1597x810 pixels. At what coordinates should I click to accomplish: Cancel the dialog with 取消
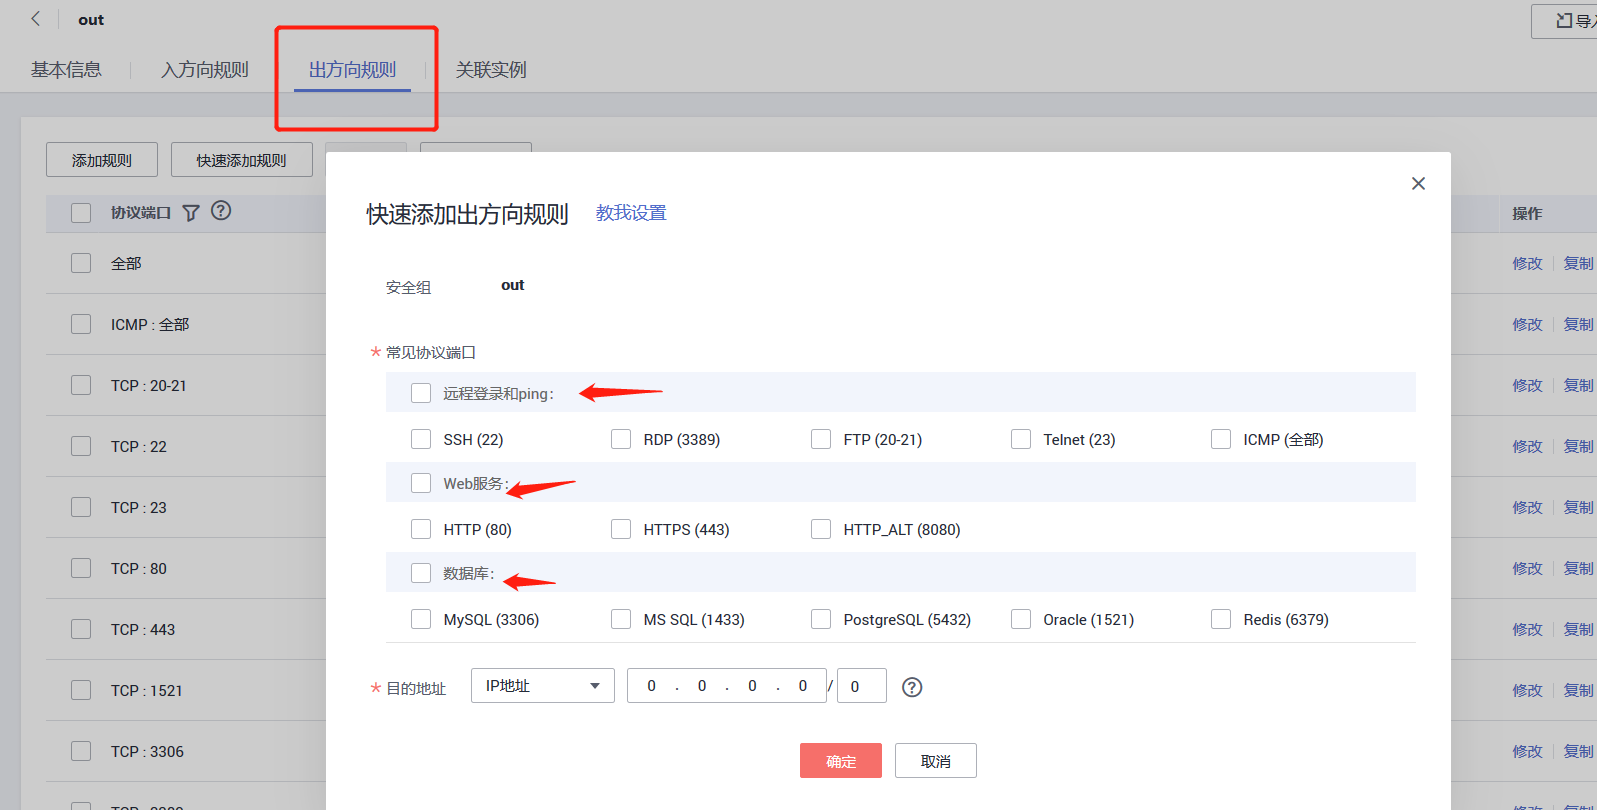click(936, 761)
